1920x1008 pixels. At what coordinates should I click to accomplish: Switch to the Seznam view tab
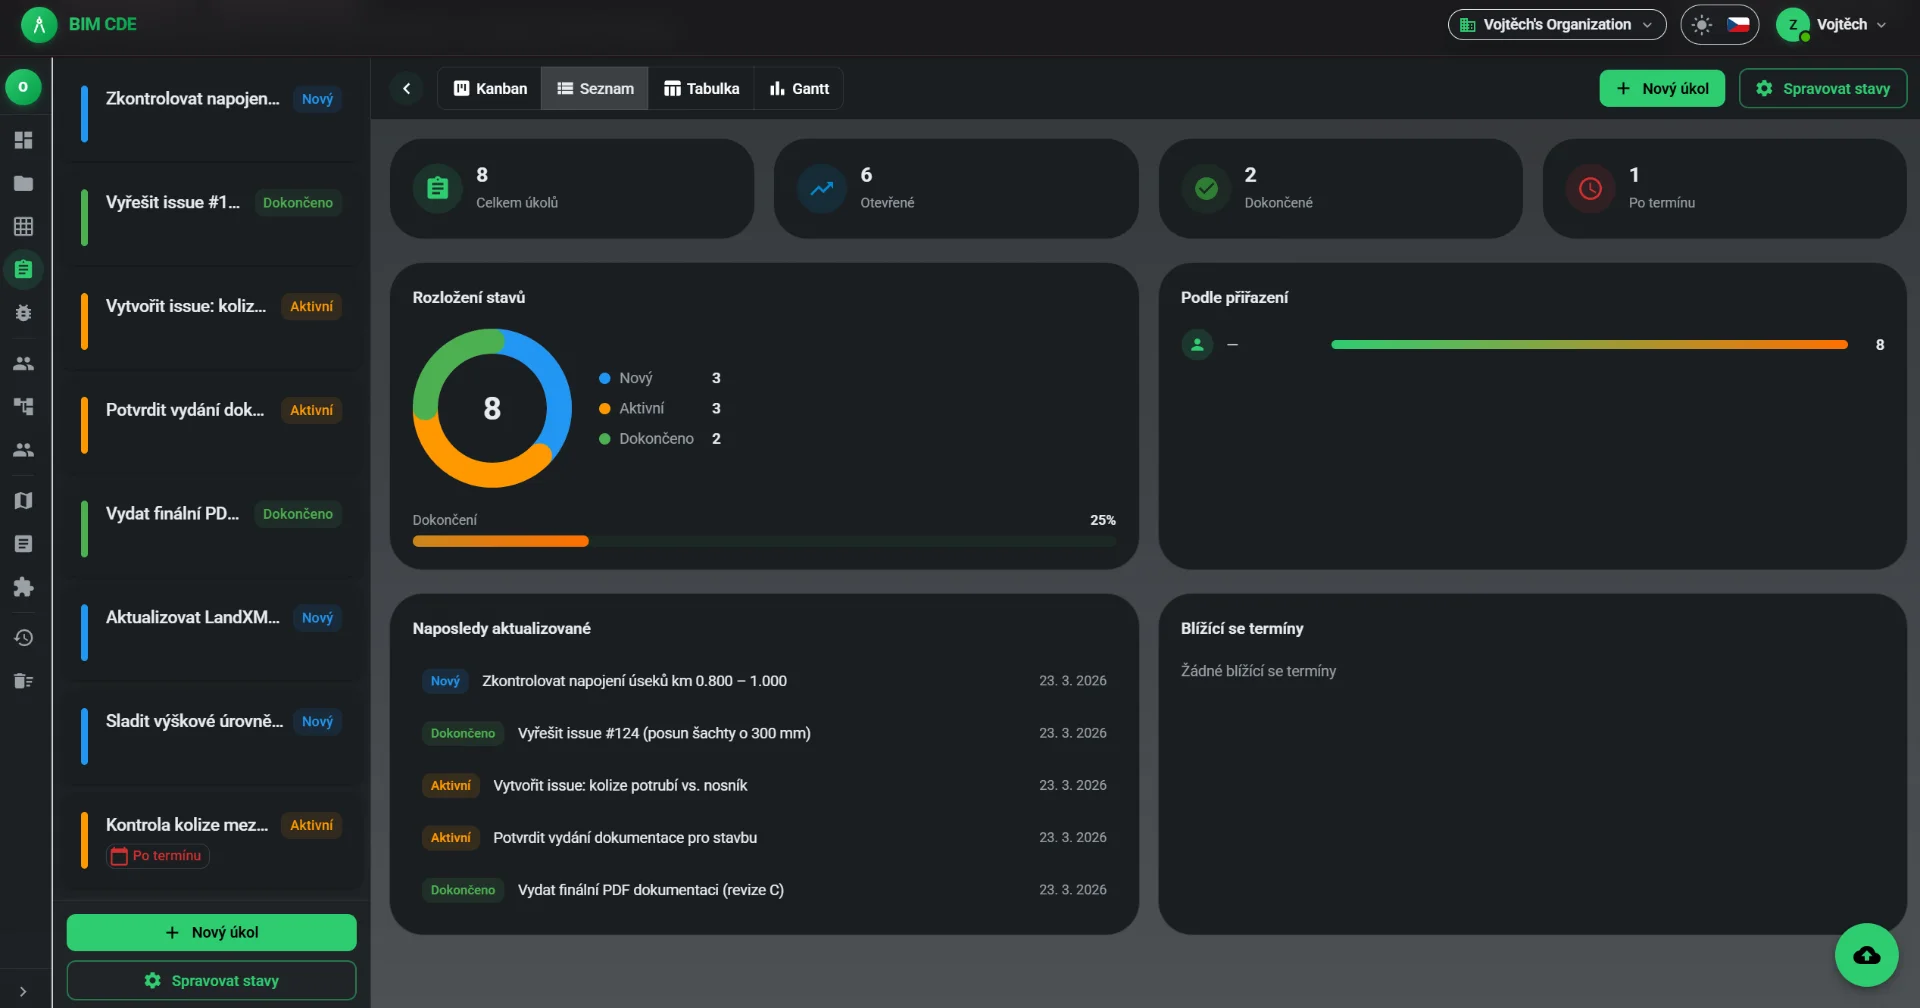[595, 88]
